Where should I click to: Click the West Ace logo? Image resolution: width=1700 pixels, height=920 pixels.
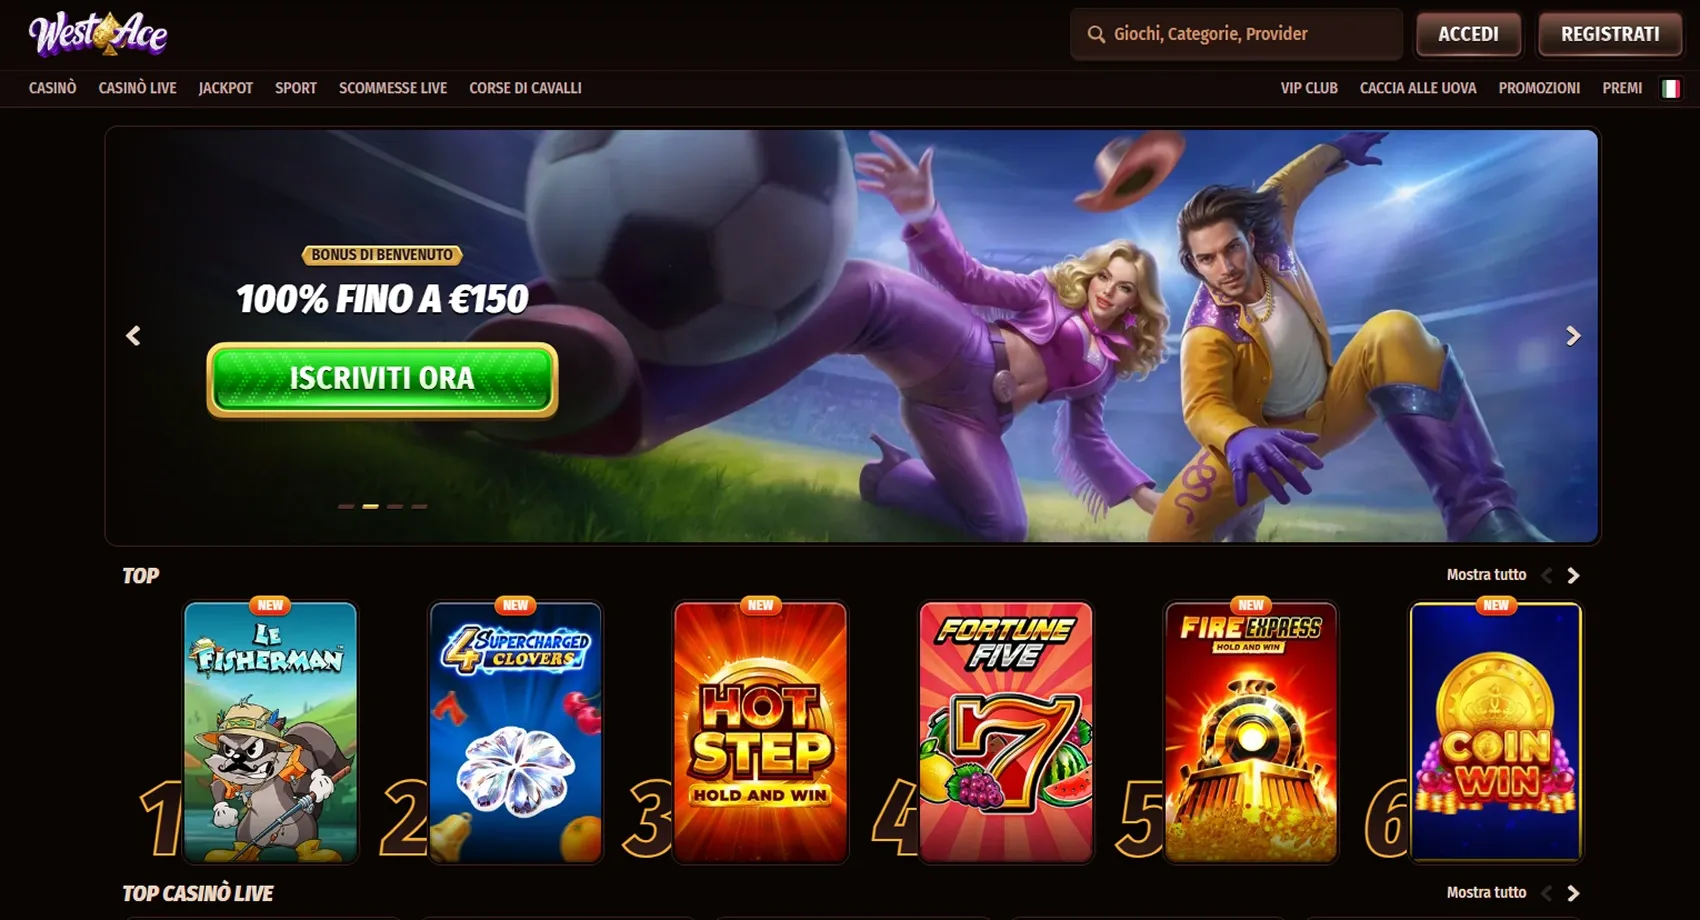[97, 34]
